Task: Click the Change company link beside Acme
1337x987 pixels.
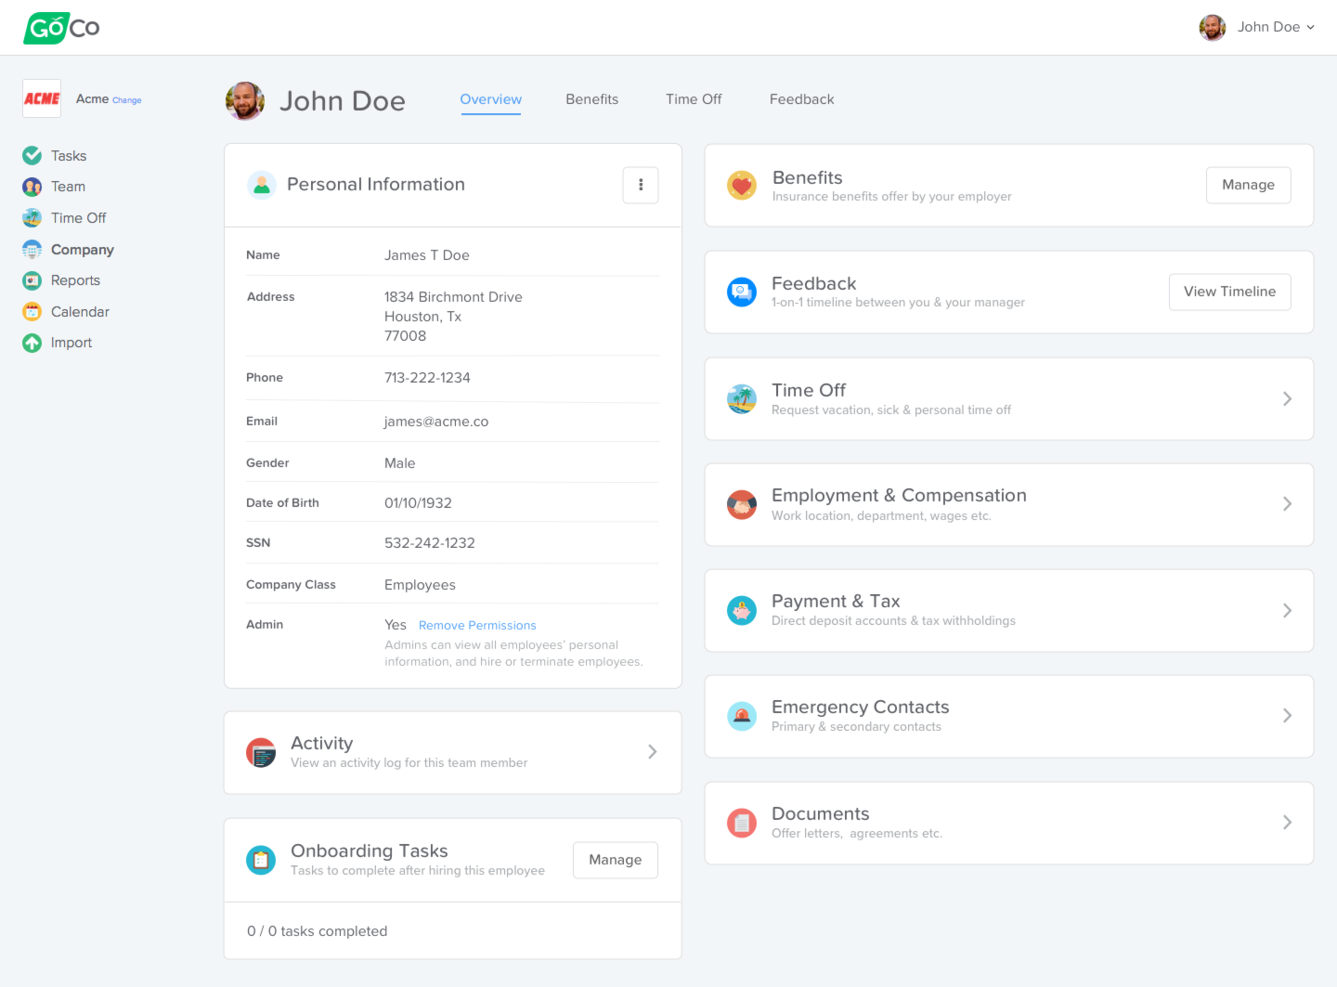Action: 127,100
